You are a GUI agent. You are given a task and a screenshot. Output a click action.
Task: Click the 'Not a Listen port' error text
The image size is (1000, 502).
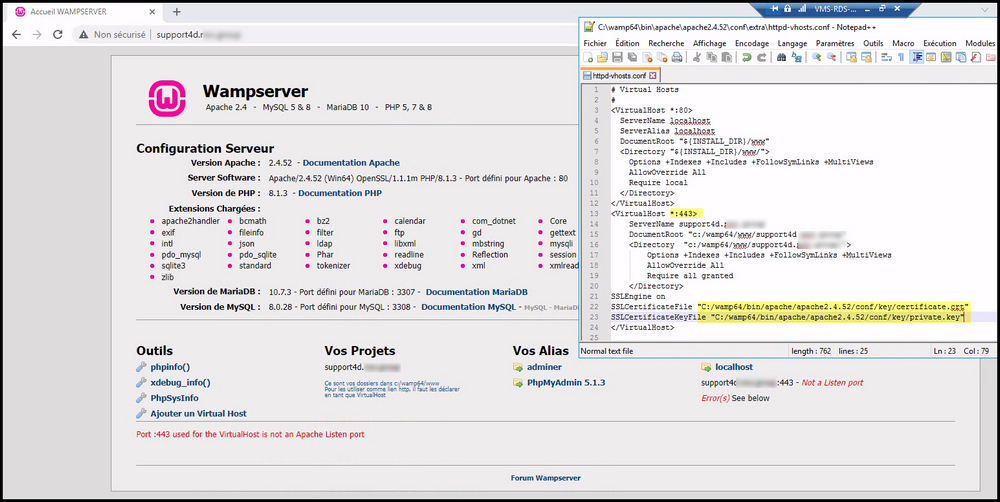pos(832,383)
